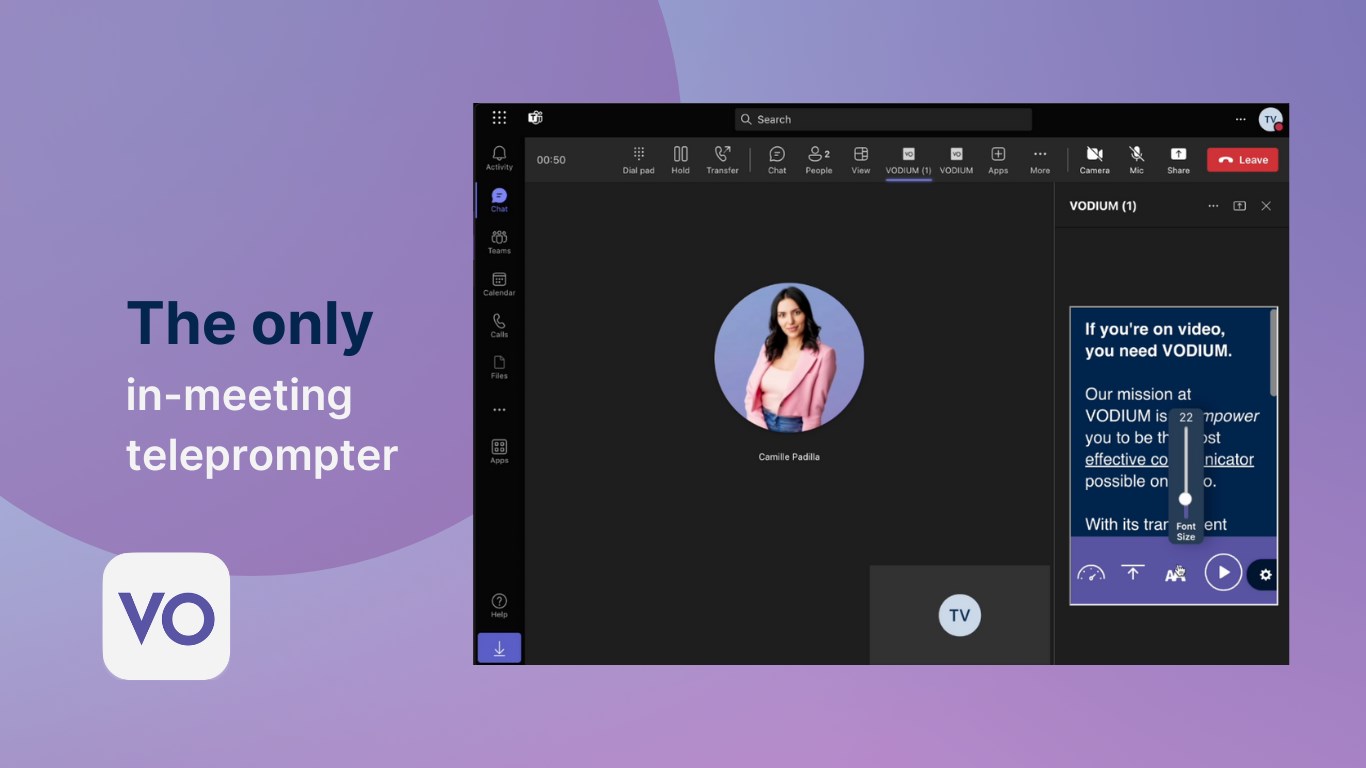The width and height of the screenshot is (1366, 768).
Task: Click the 00:50 call timer
Action: click(x=551, y=160)
